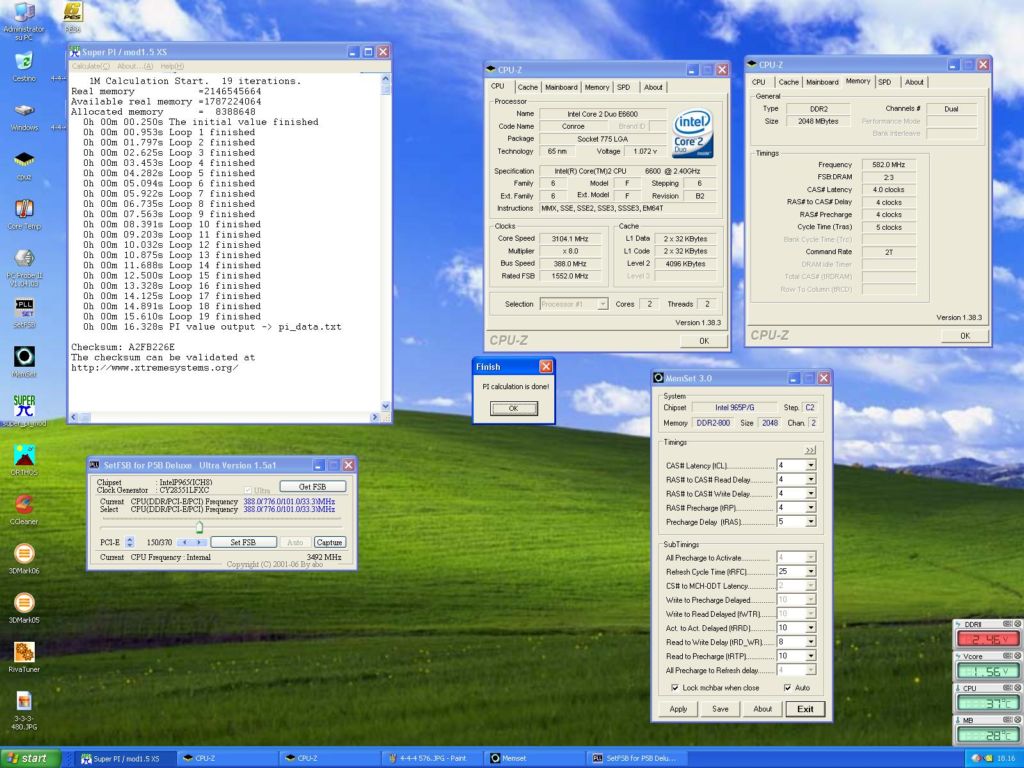Open the Windows drive desktop icon

point(24,116)
